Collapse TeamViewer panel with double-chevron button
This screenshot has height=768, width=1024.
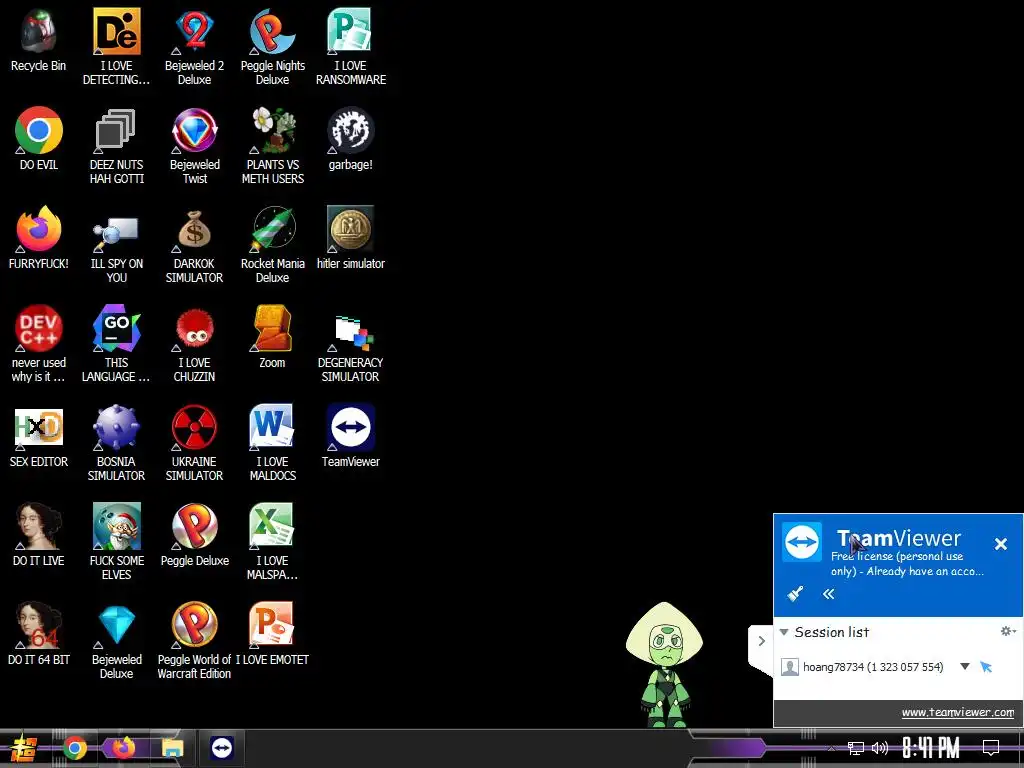point(829,594)
